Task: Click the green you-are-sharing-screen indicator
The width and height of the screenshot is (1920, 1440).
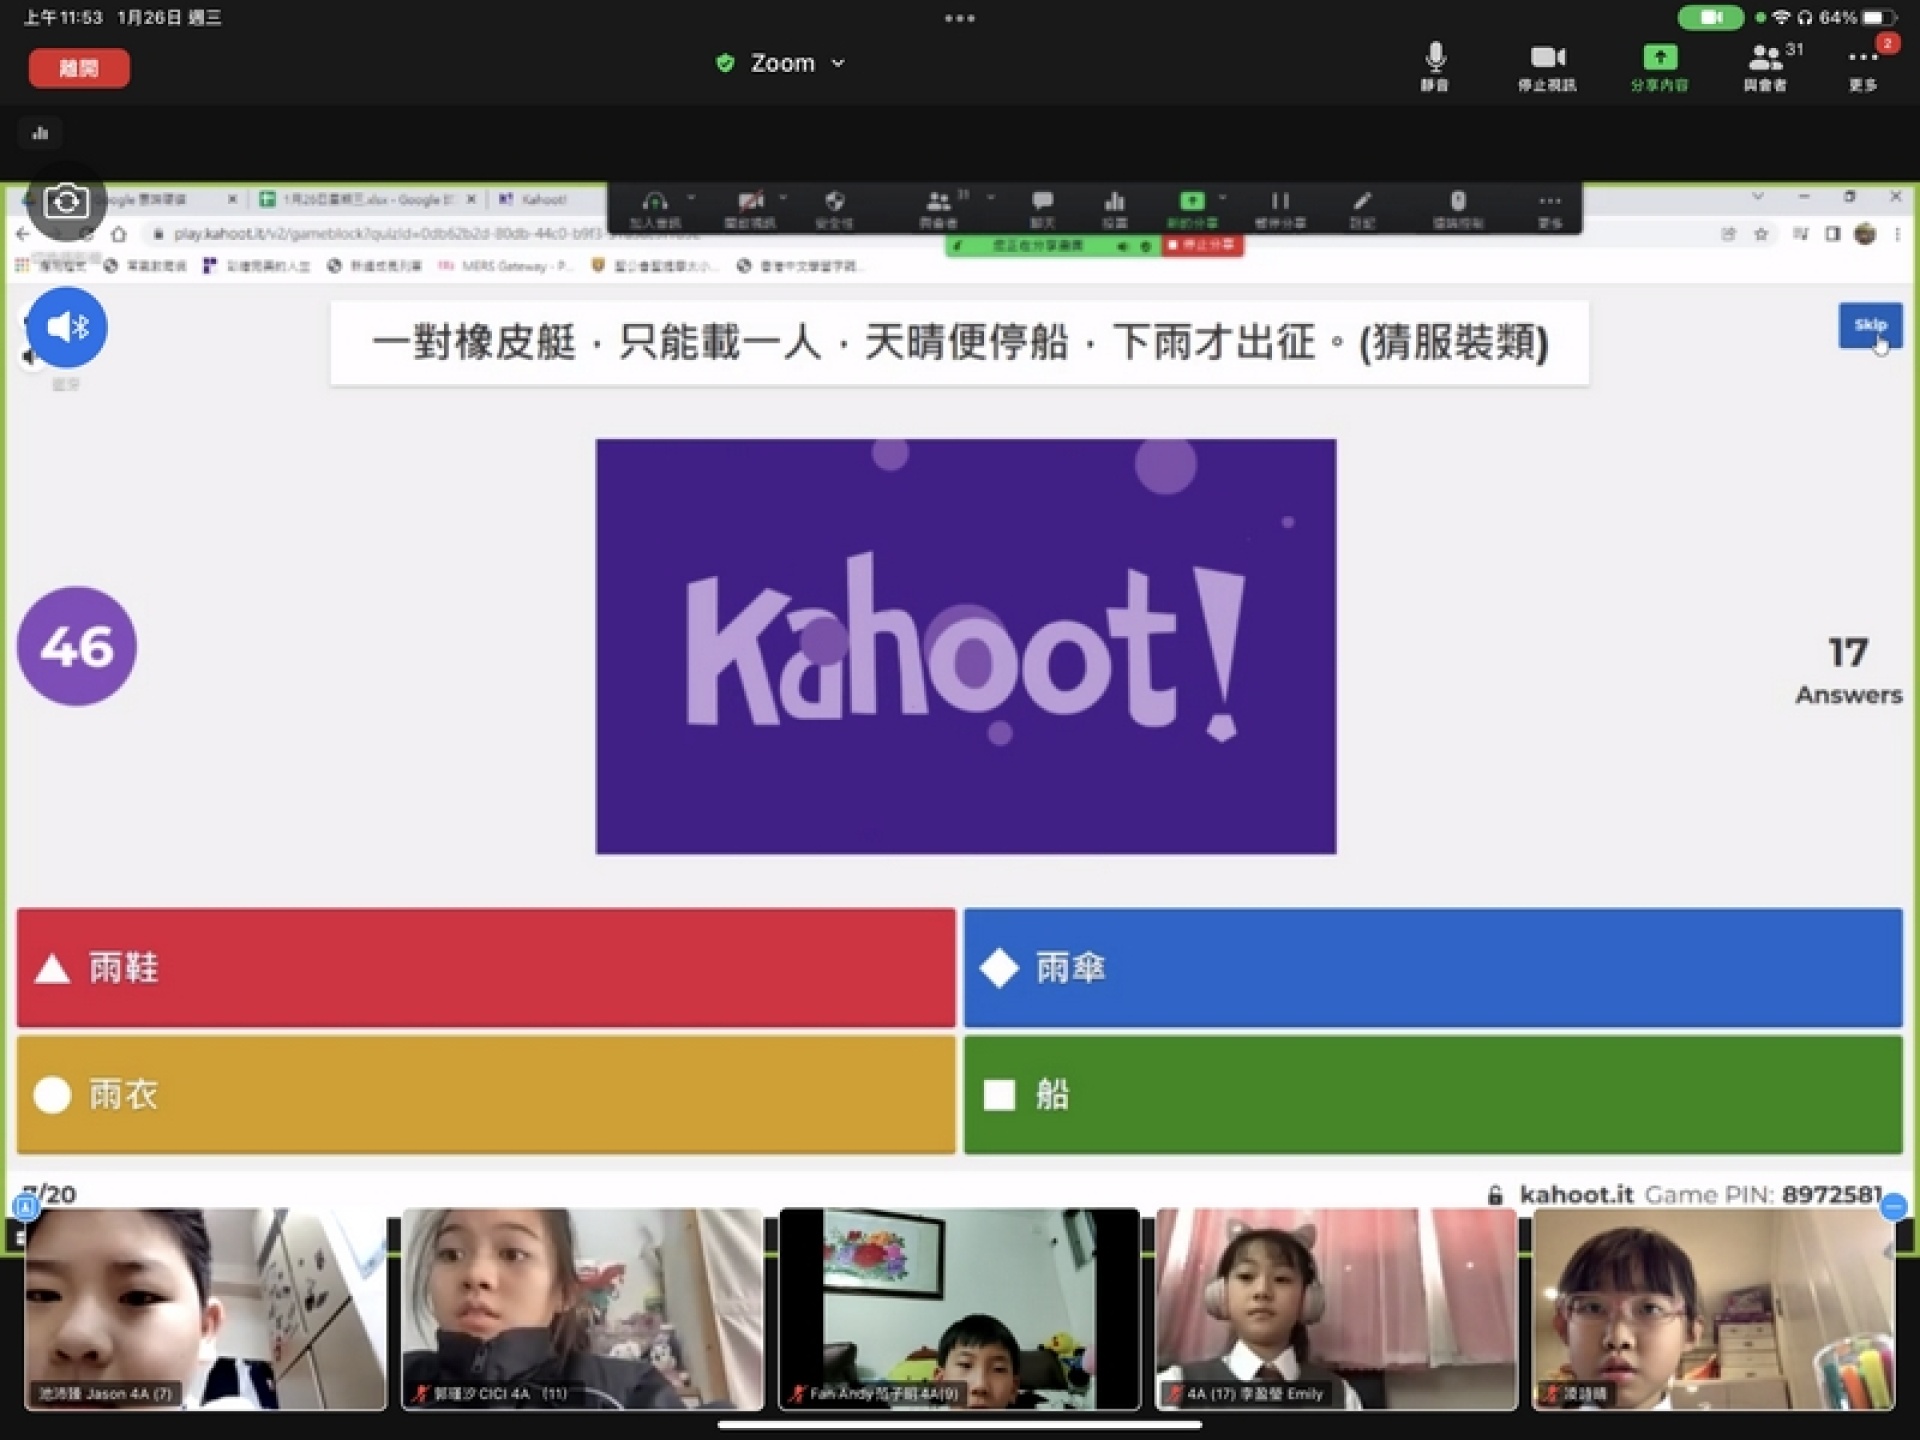Action: (1053, 245)
